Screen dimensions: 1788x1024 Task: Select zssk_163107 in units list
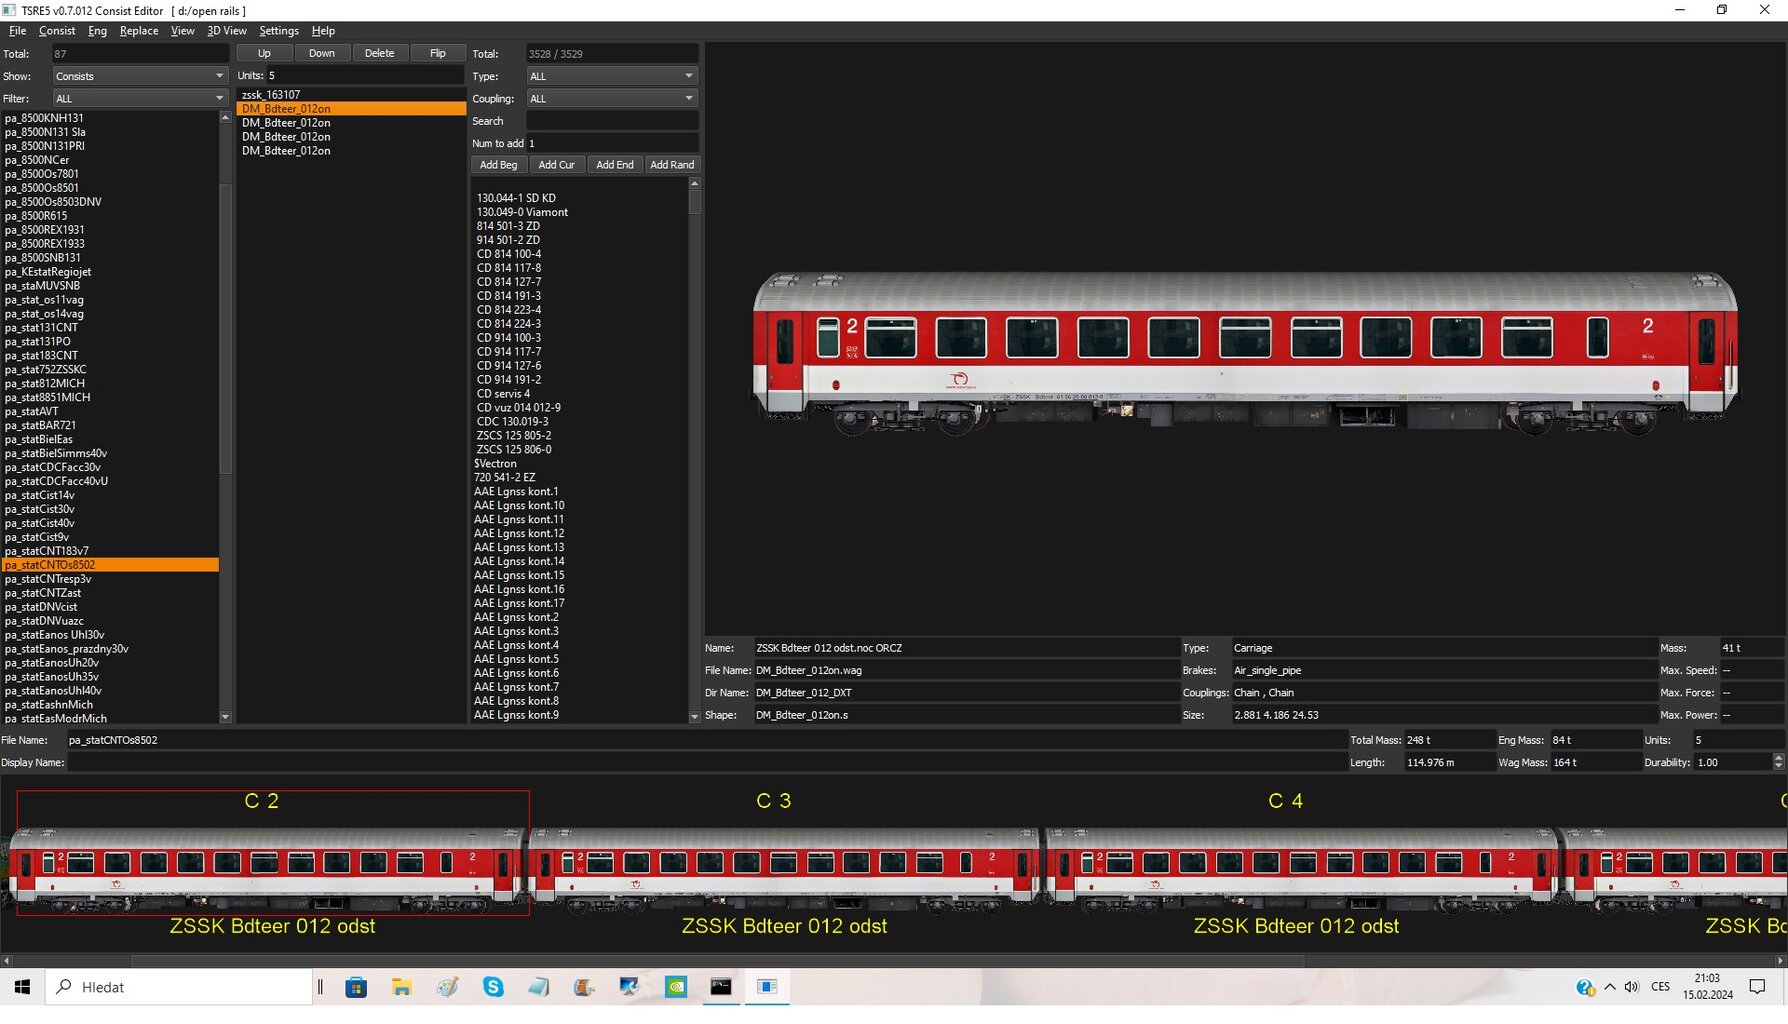point(351,95)
